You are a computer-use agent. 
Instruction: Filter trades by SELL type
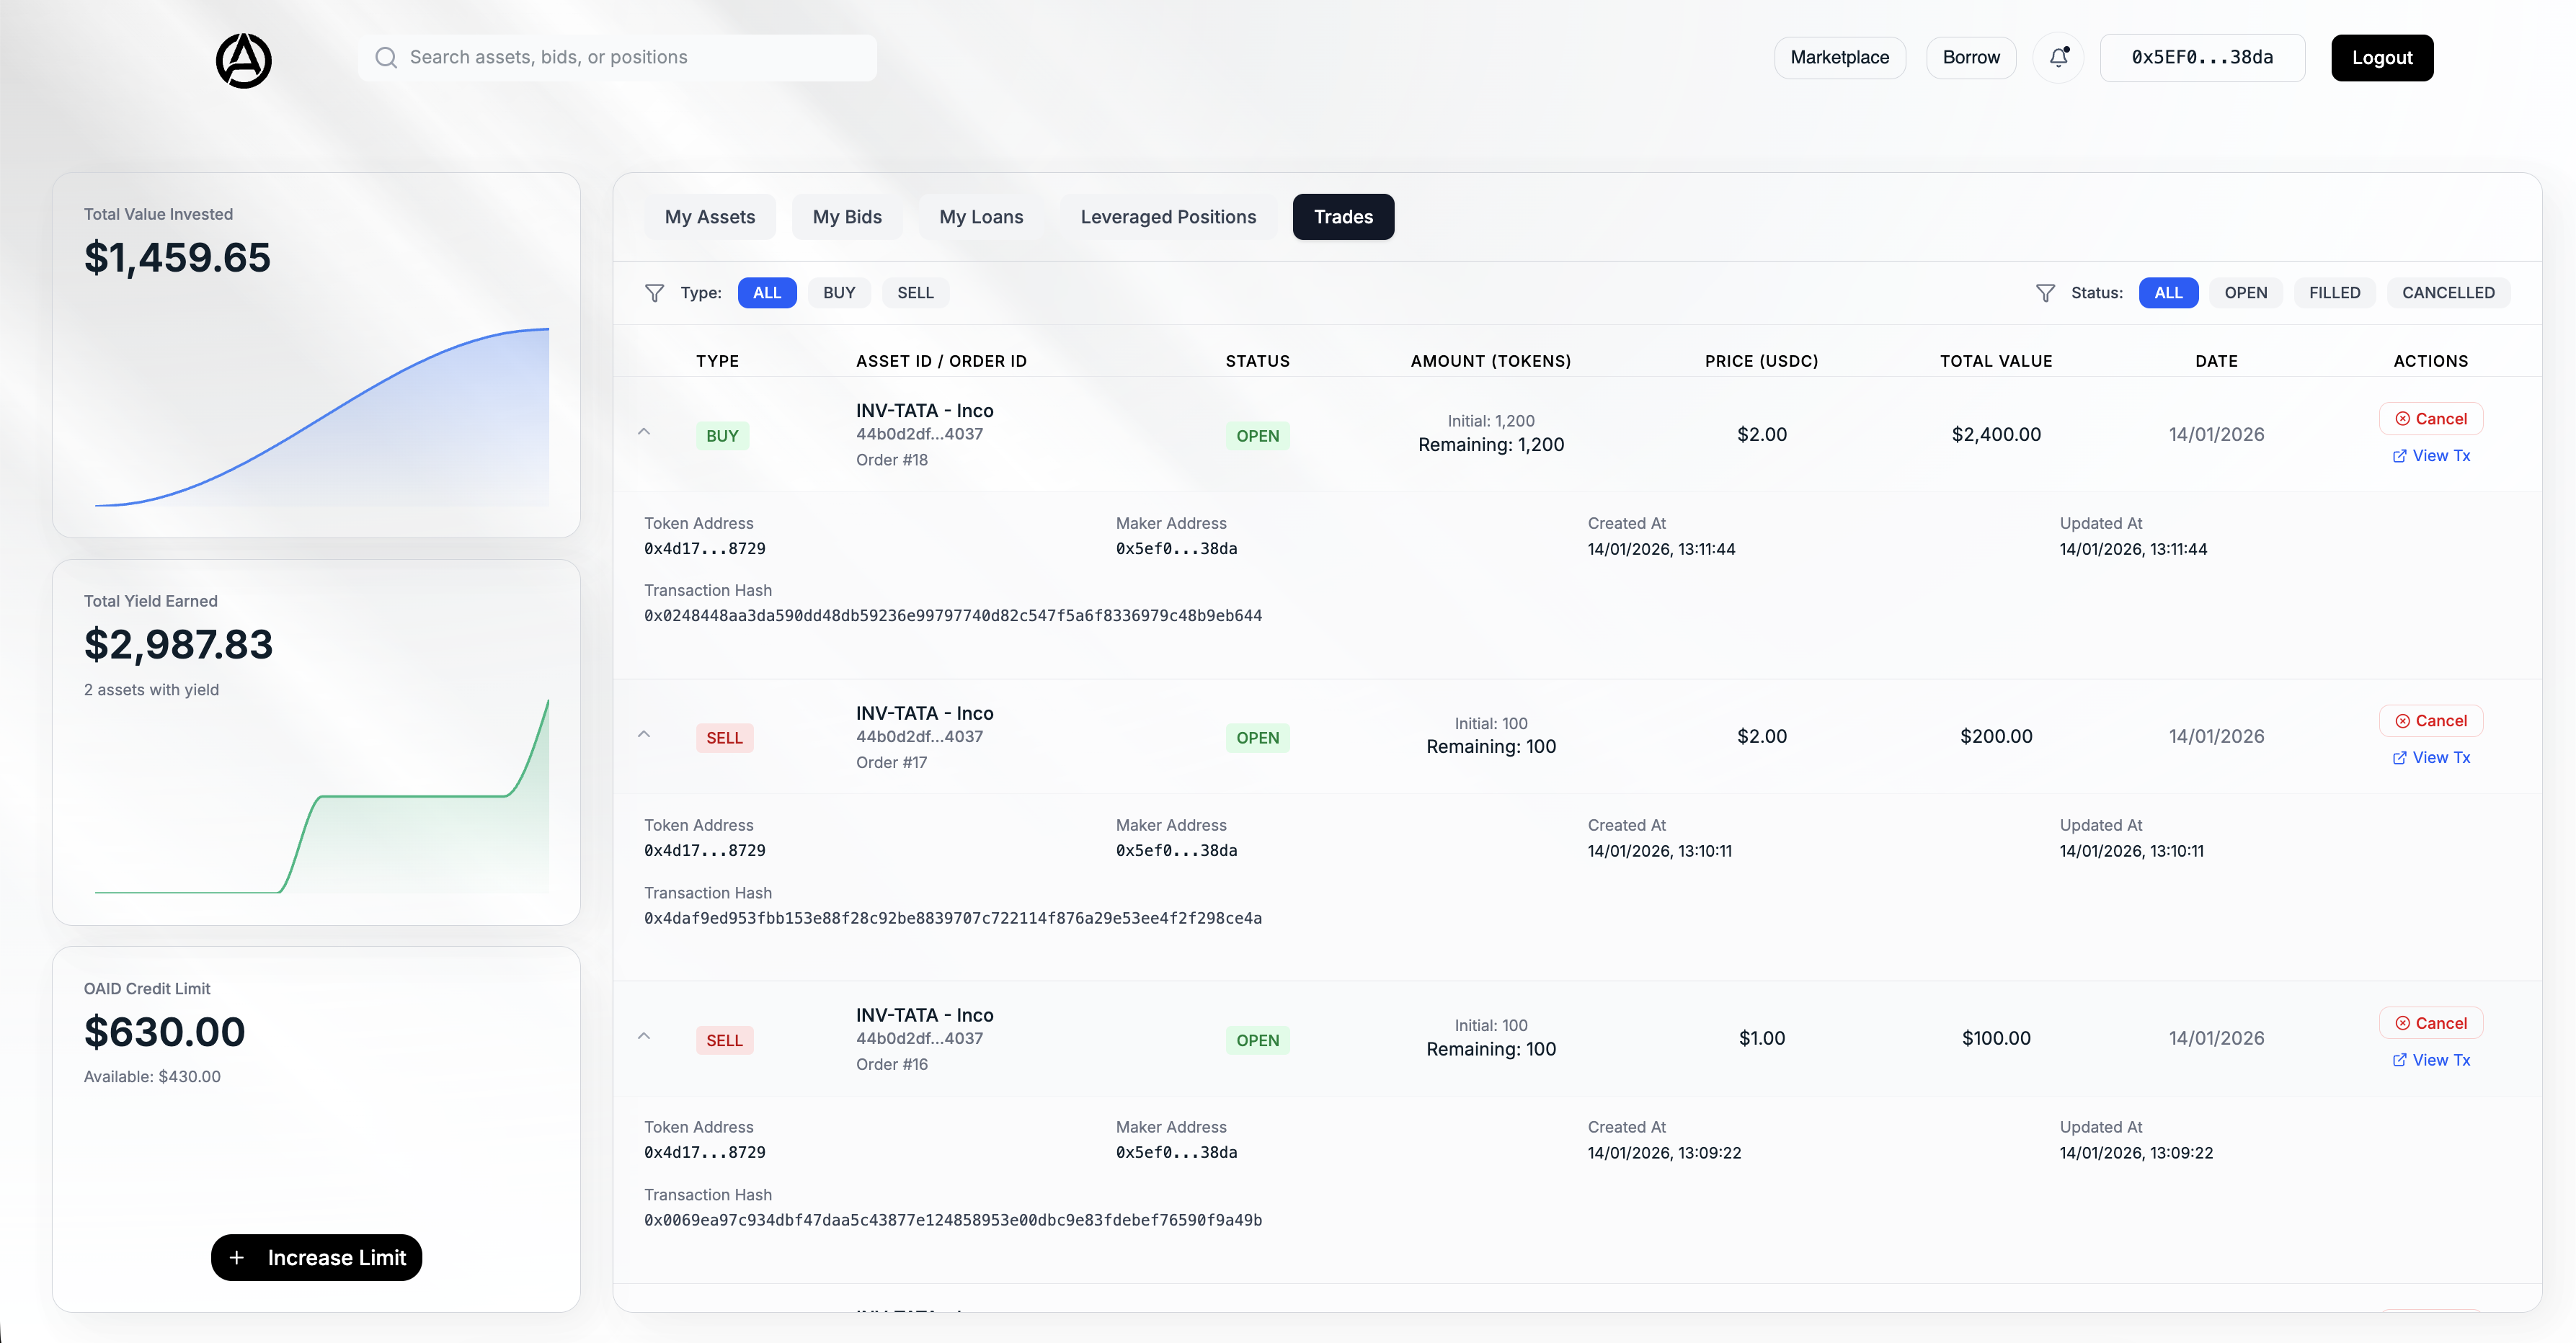pos(915,293)
